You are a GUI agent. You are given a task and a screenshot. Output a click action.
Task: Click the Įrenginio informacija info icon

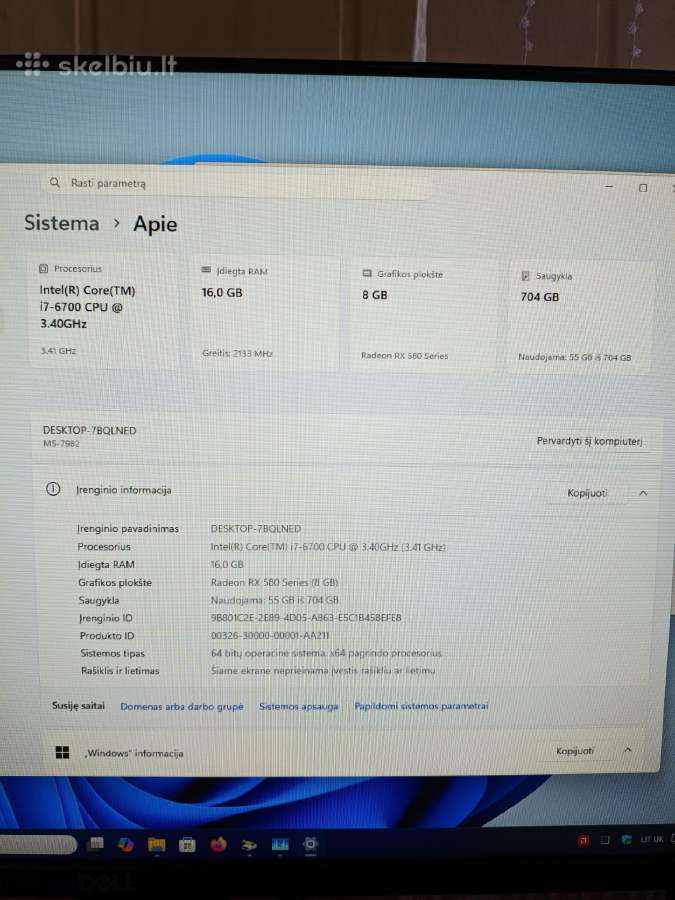pyautogui.click(x=53, y=489)
